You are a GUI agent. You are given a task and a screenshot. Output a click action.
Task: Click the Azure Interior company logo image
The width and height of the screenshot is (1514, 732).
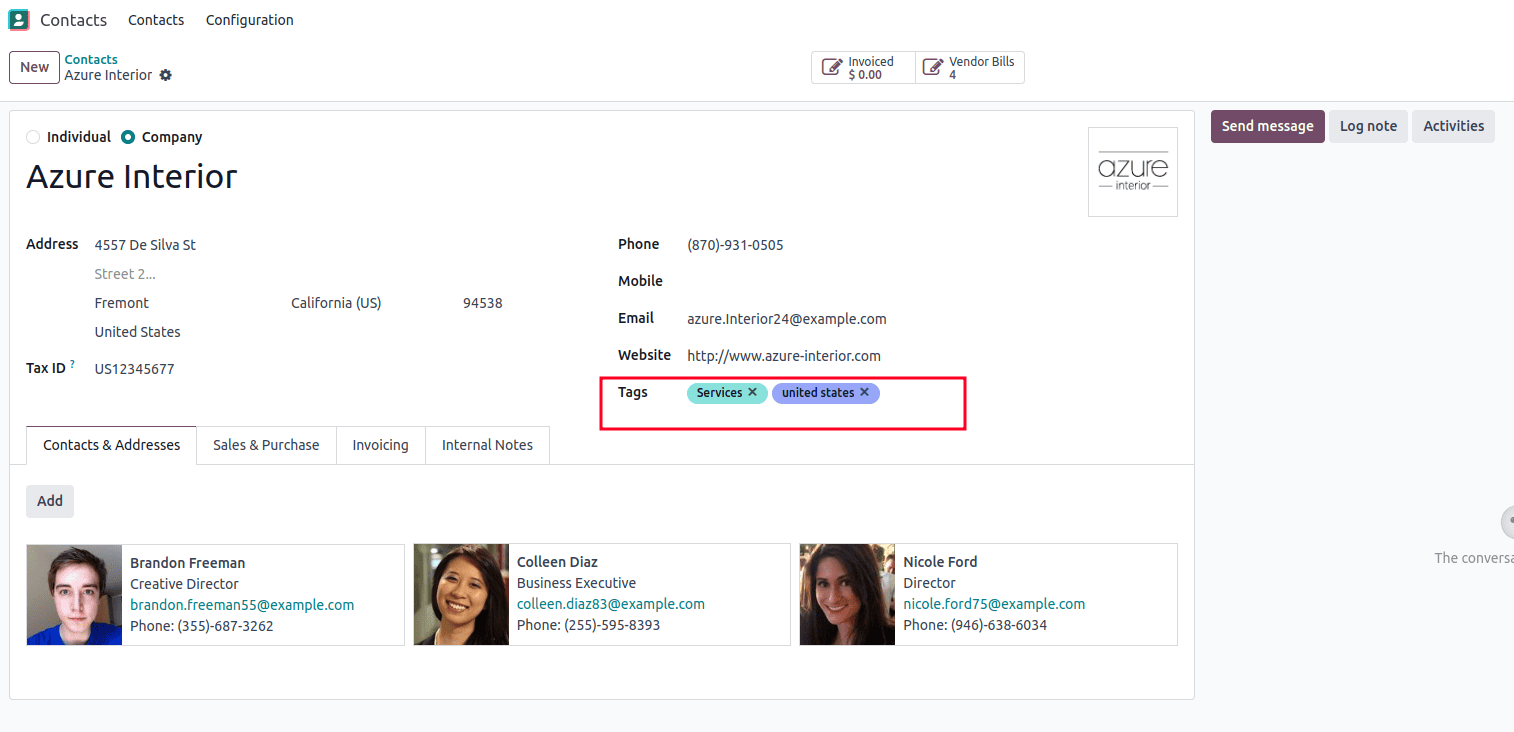coord(1132,172)
